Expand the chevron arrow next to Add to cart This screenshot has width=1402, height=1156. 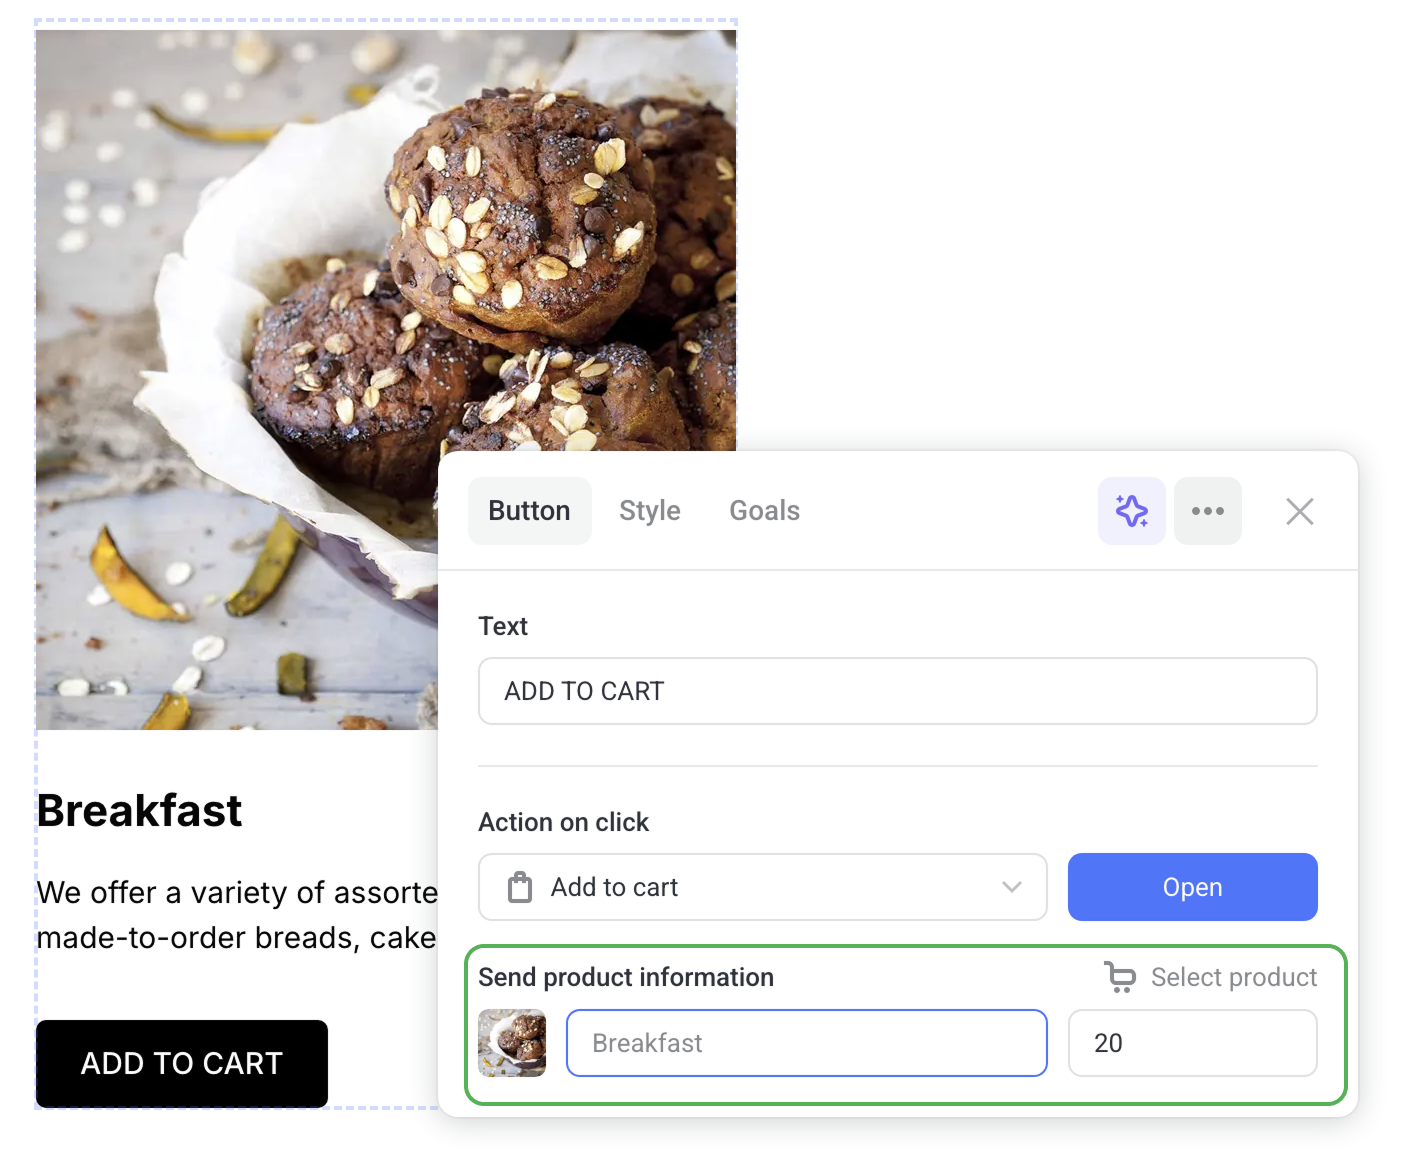(x=1012, y=887)
